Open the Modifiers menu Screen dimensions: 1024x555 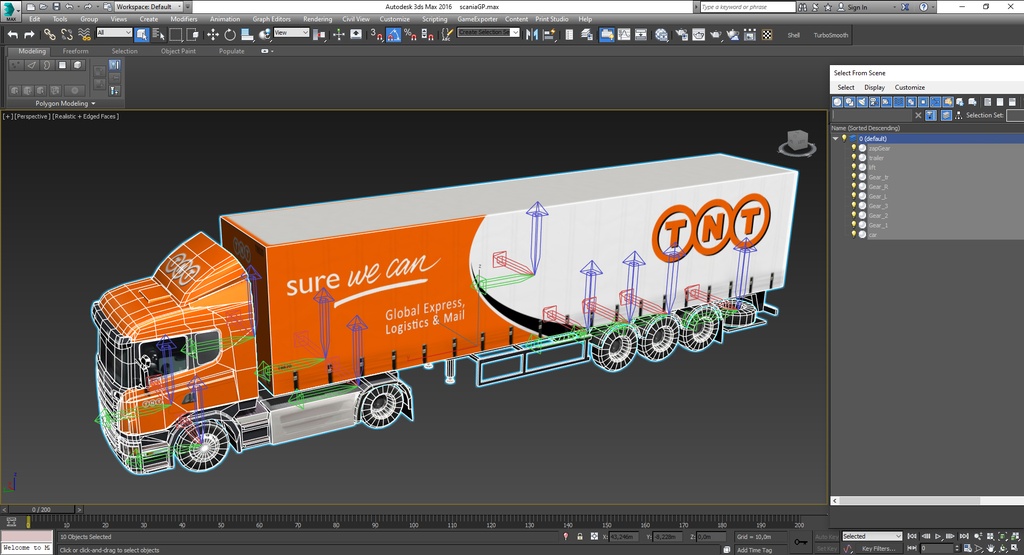[183, 19]
